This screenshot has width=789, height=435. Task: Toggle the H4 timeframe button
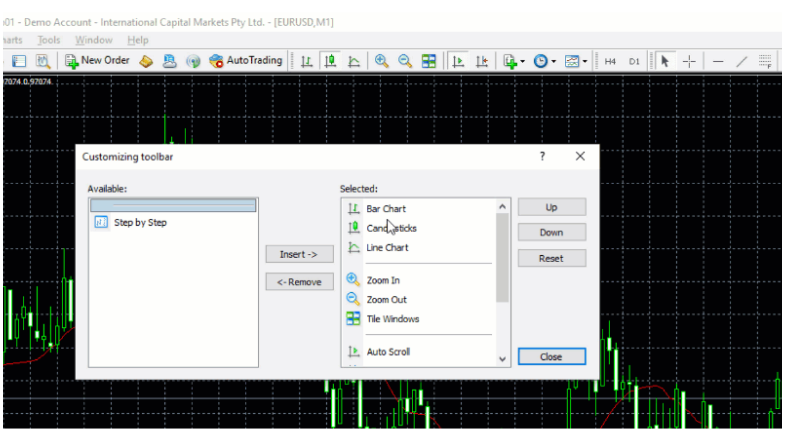(x=610, y=61)
